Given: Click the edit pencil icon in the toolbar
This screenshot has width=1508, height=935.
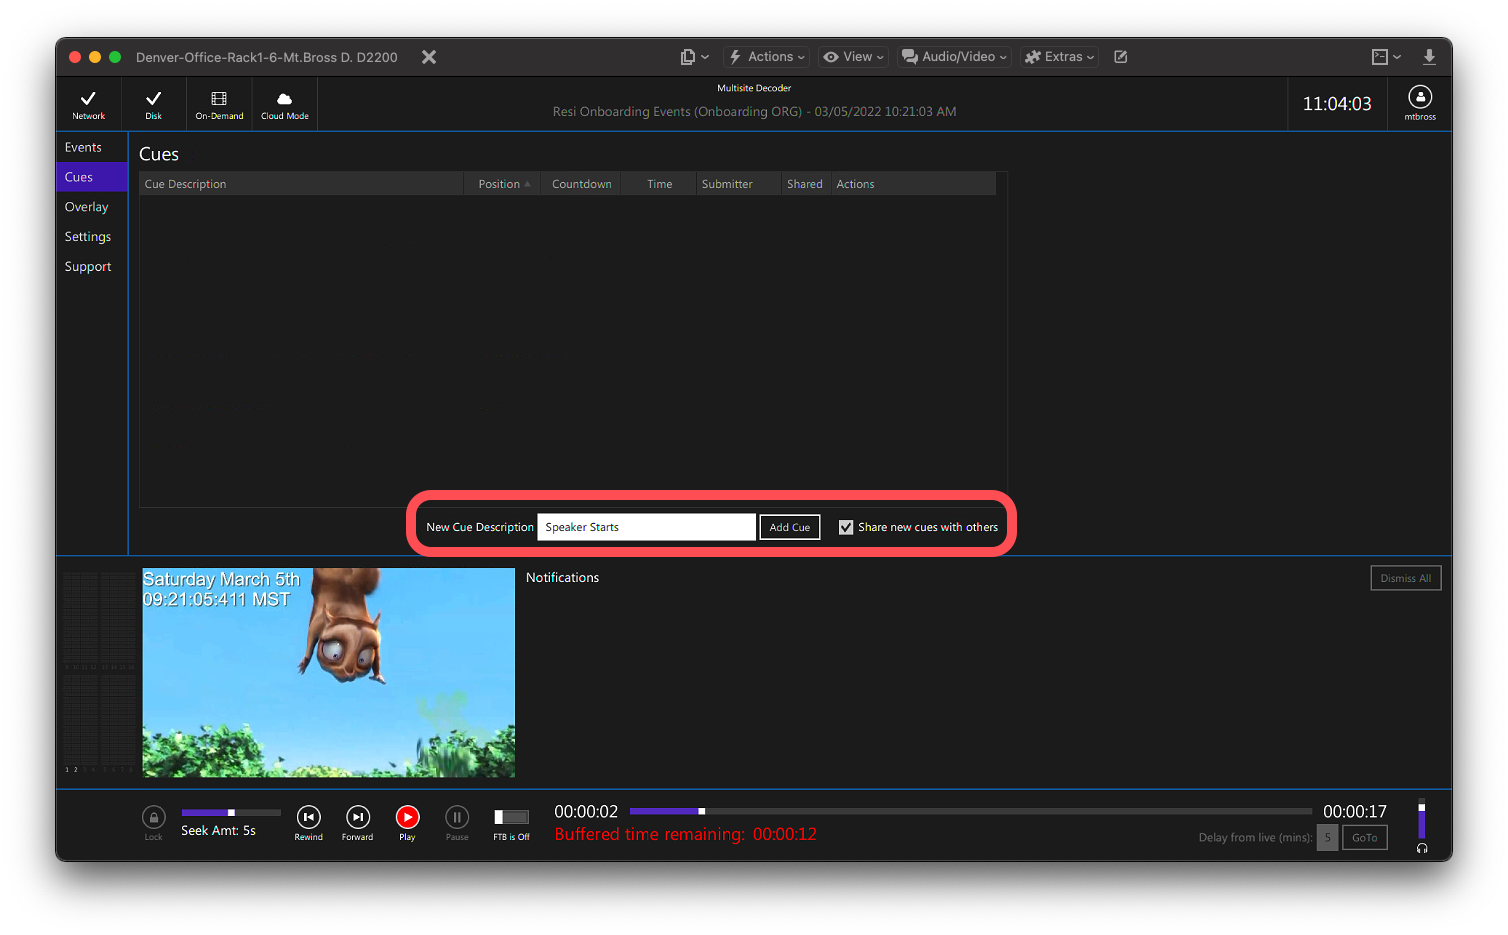Looking at the screenshot, I should coord(1120,57).
